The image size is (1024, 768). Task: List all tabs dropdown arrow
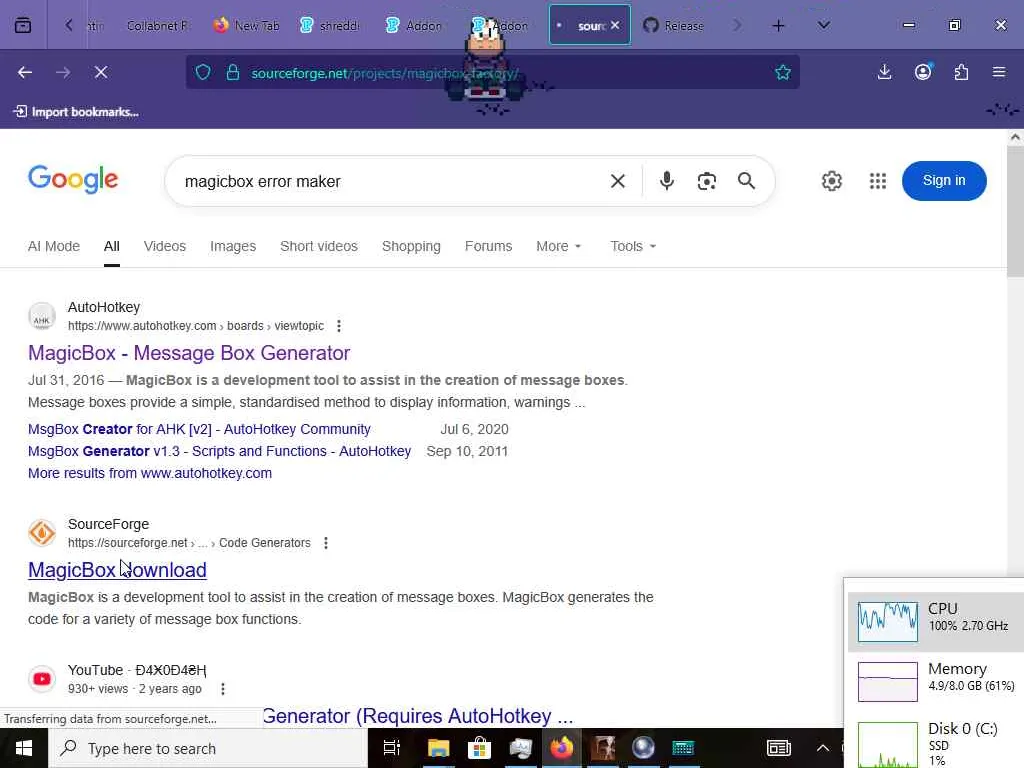824,25
